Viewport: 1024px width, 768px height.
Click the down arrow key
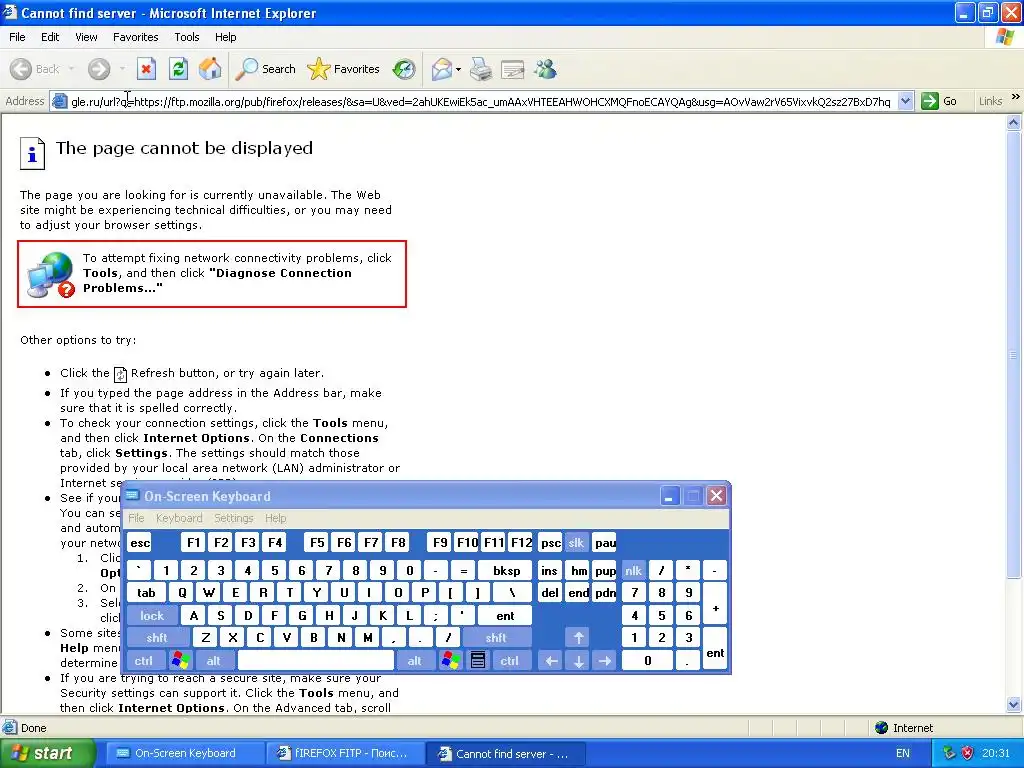[x=579, y=661]
